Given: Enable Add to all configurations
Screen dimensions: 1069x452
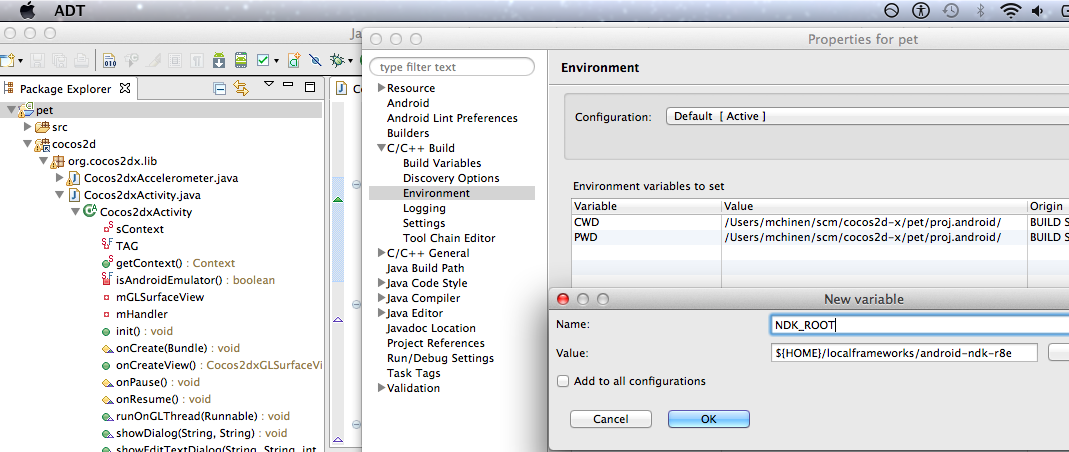Looking at the screenshot, I should [563, 382].
